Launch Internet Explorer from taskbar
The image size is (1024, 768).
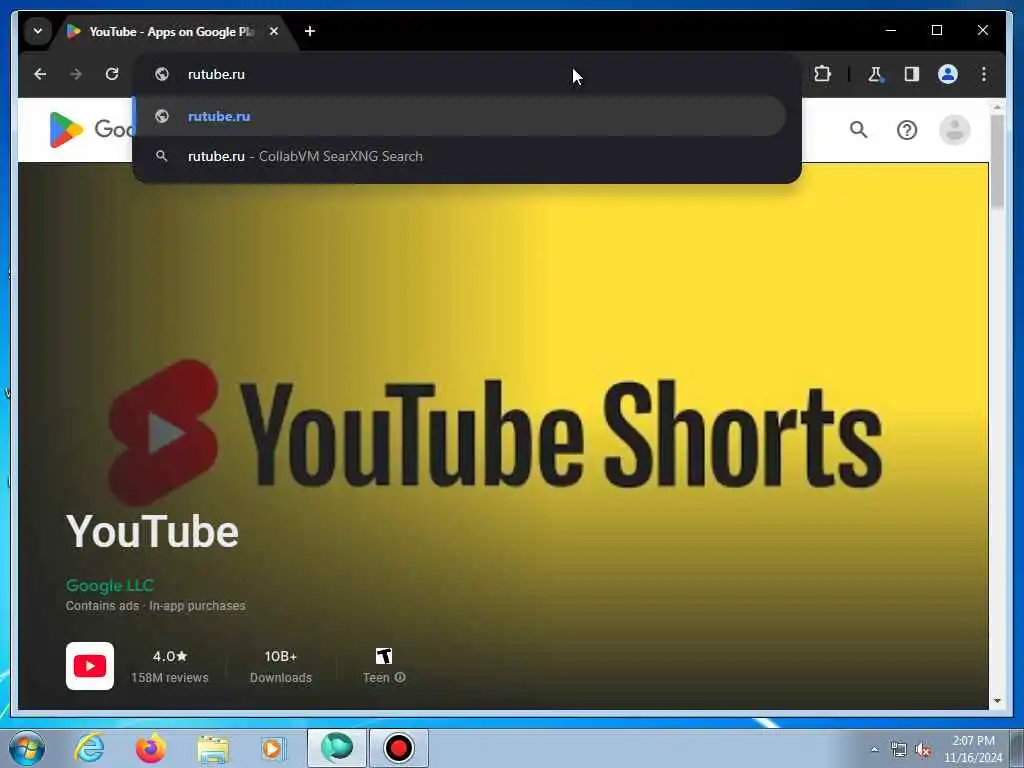tap(89, 748)
